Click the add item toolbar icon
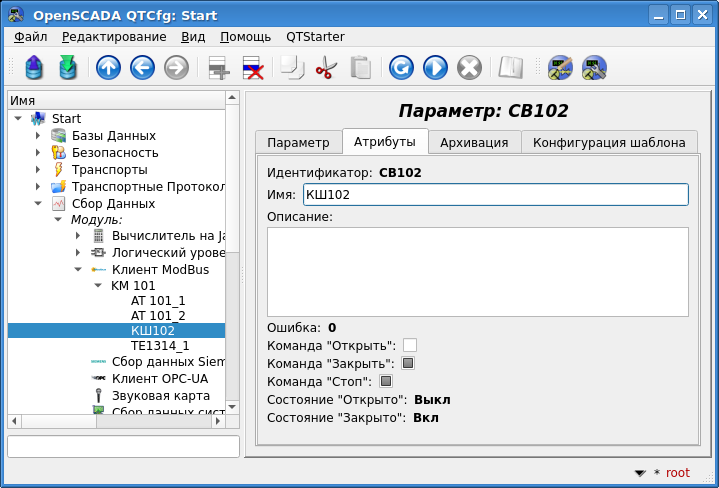This screenshot has height=488, width=719. (218, 68)
